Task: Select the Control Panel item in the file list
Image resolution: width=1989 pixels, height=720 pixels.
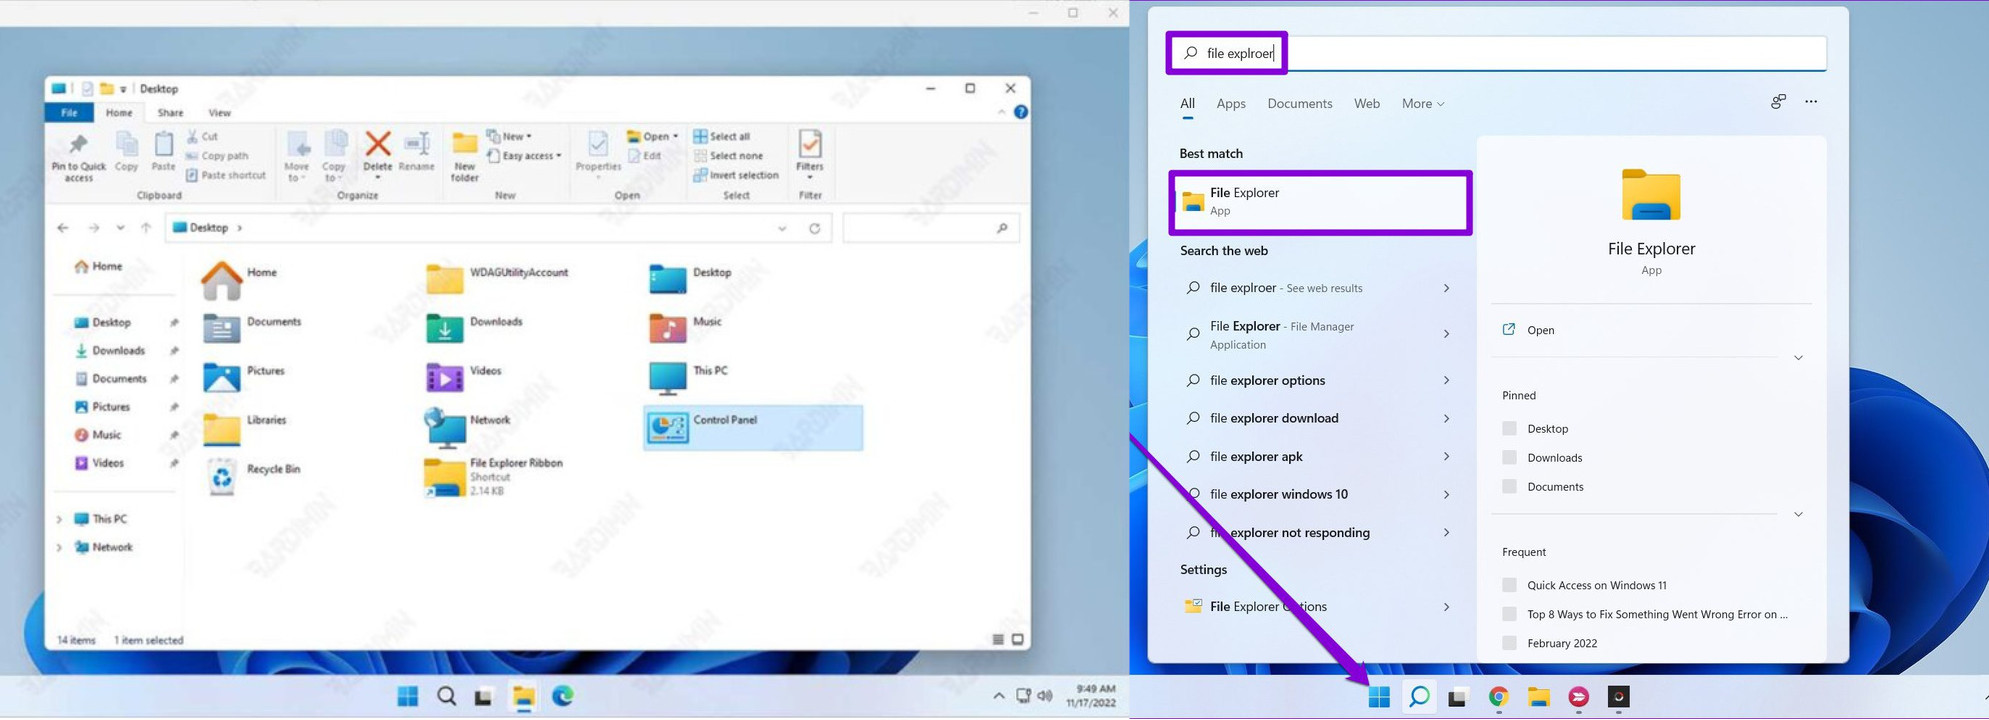Action: tap(753, 427)
